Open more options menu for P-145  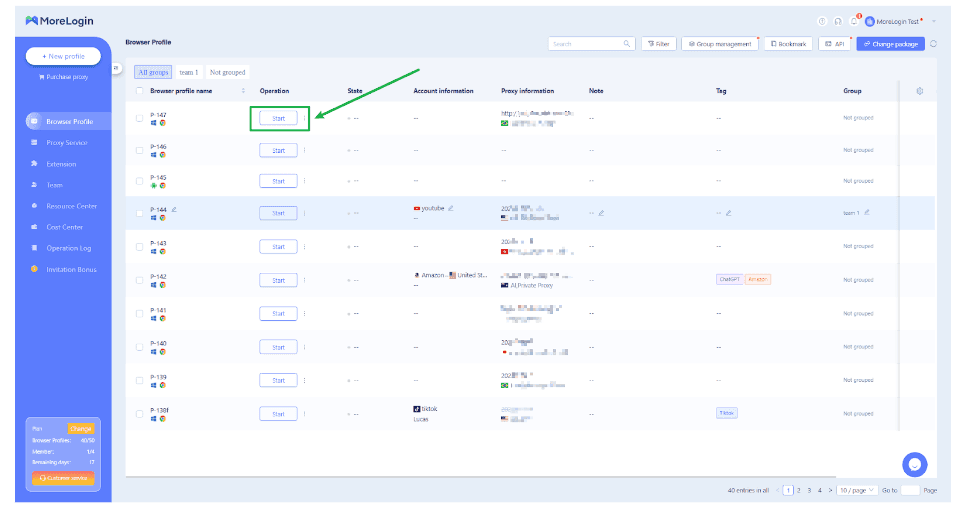tap(305, 181)
